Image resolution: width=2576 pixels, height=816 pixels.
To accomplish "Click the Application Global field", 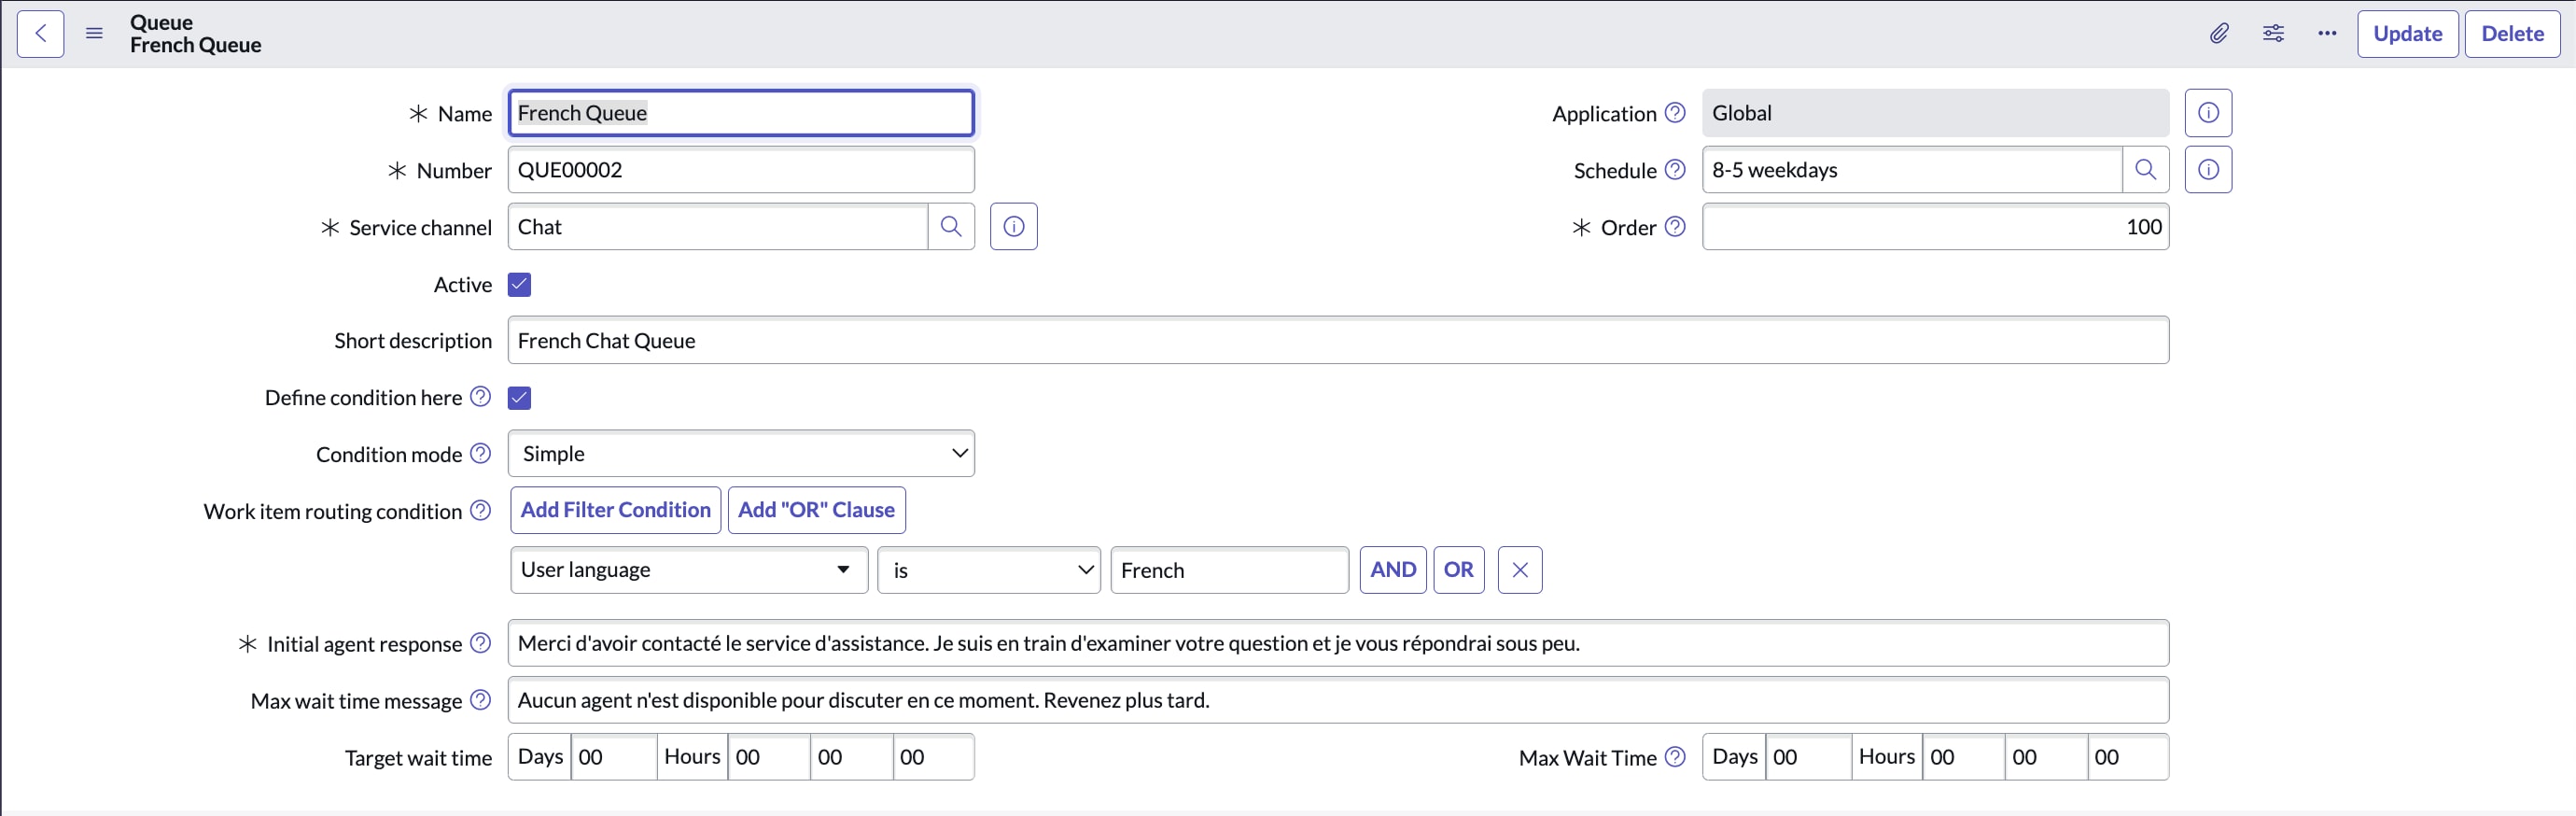I will pyautogui.click(x=1935, y=113).
